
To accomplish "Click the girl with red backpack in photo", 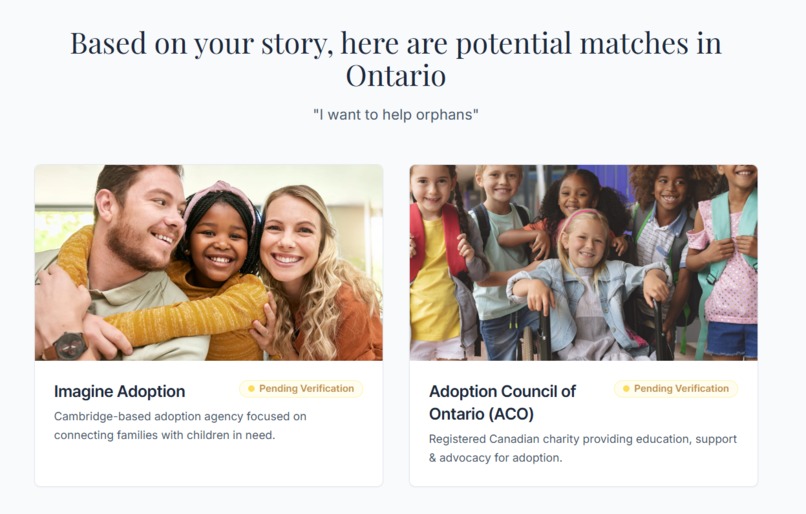I will pyautogui.click(x=437, y=262).
